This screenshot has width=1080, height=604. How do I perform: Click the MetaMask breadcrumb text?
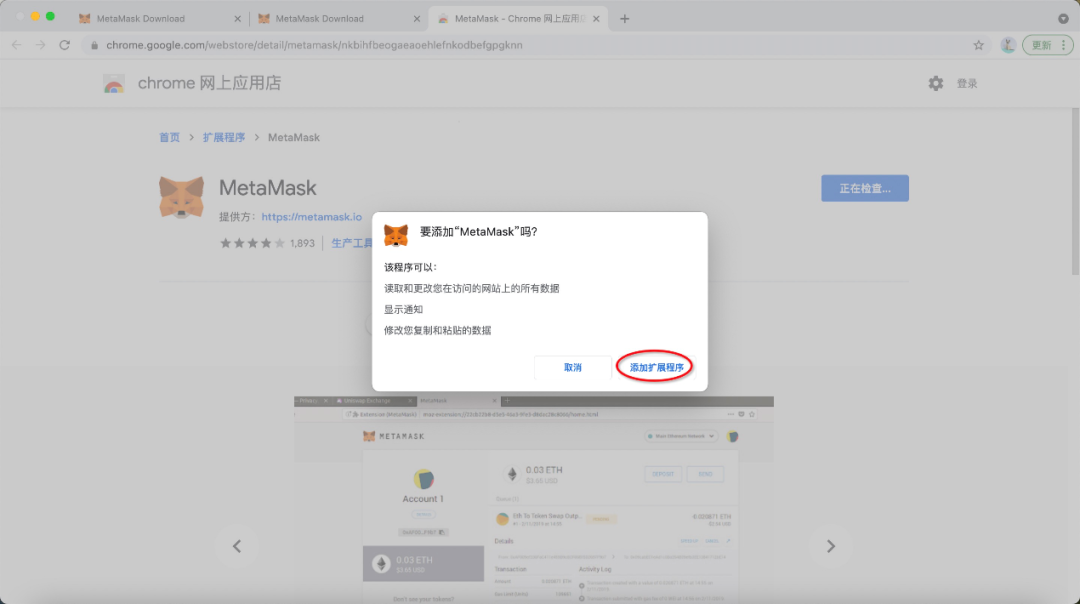point(293,137)
